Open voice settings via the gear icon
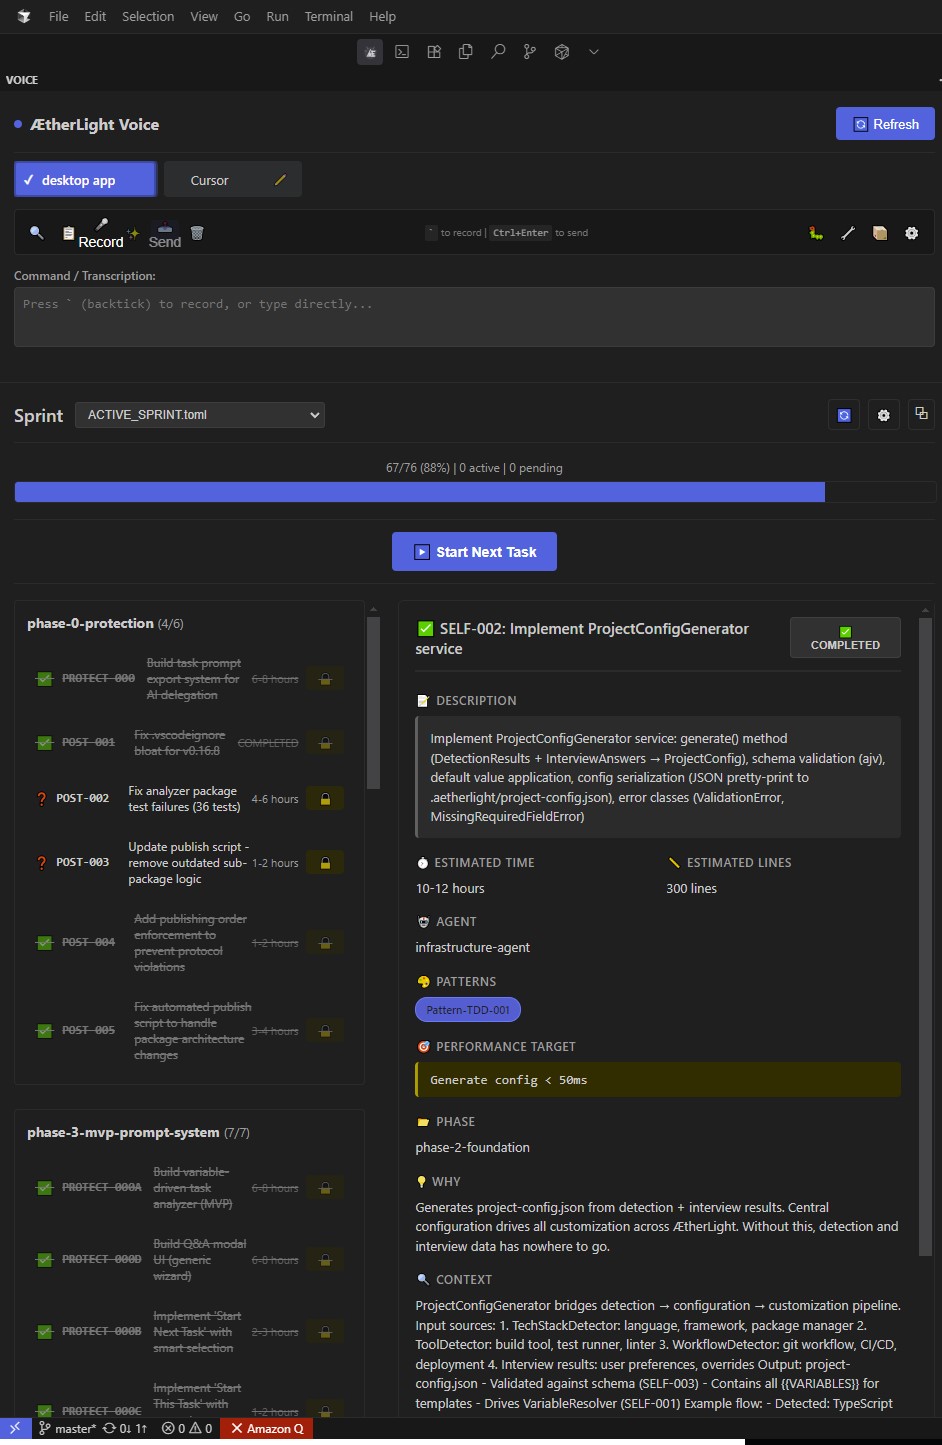942x1445 pixels. (x=911, y=233)
